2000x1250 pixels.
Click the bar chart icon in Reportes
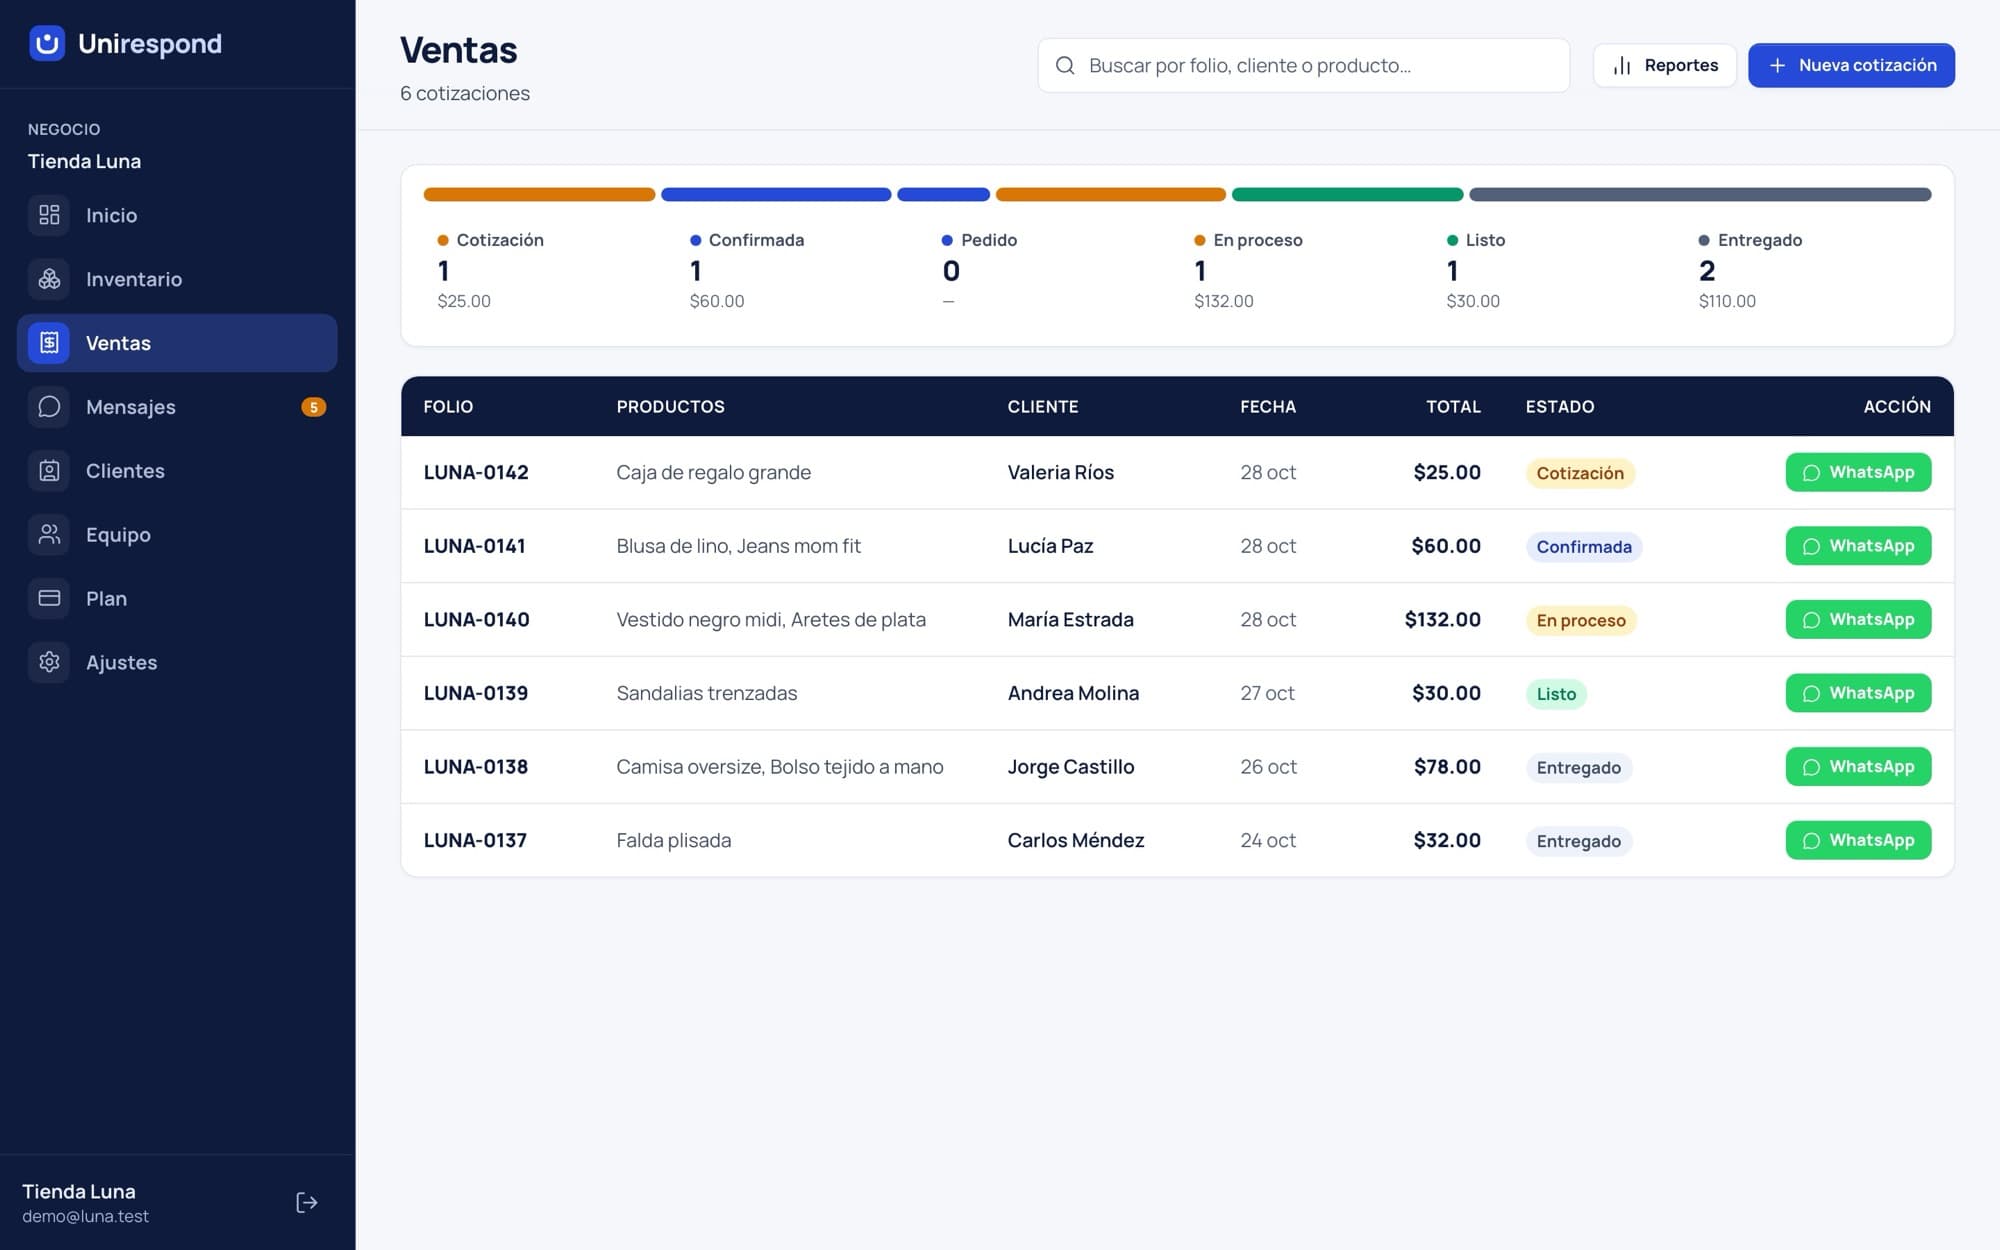click(1622, 65)
